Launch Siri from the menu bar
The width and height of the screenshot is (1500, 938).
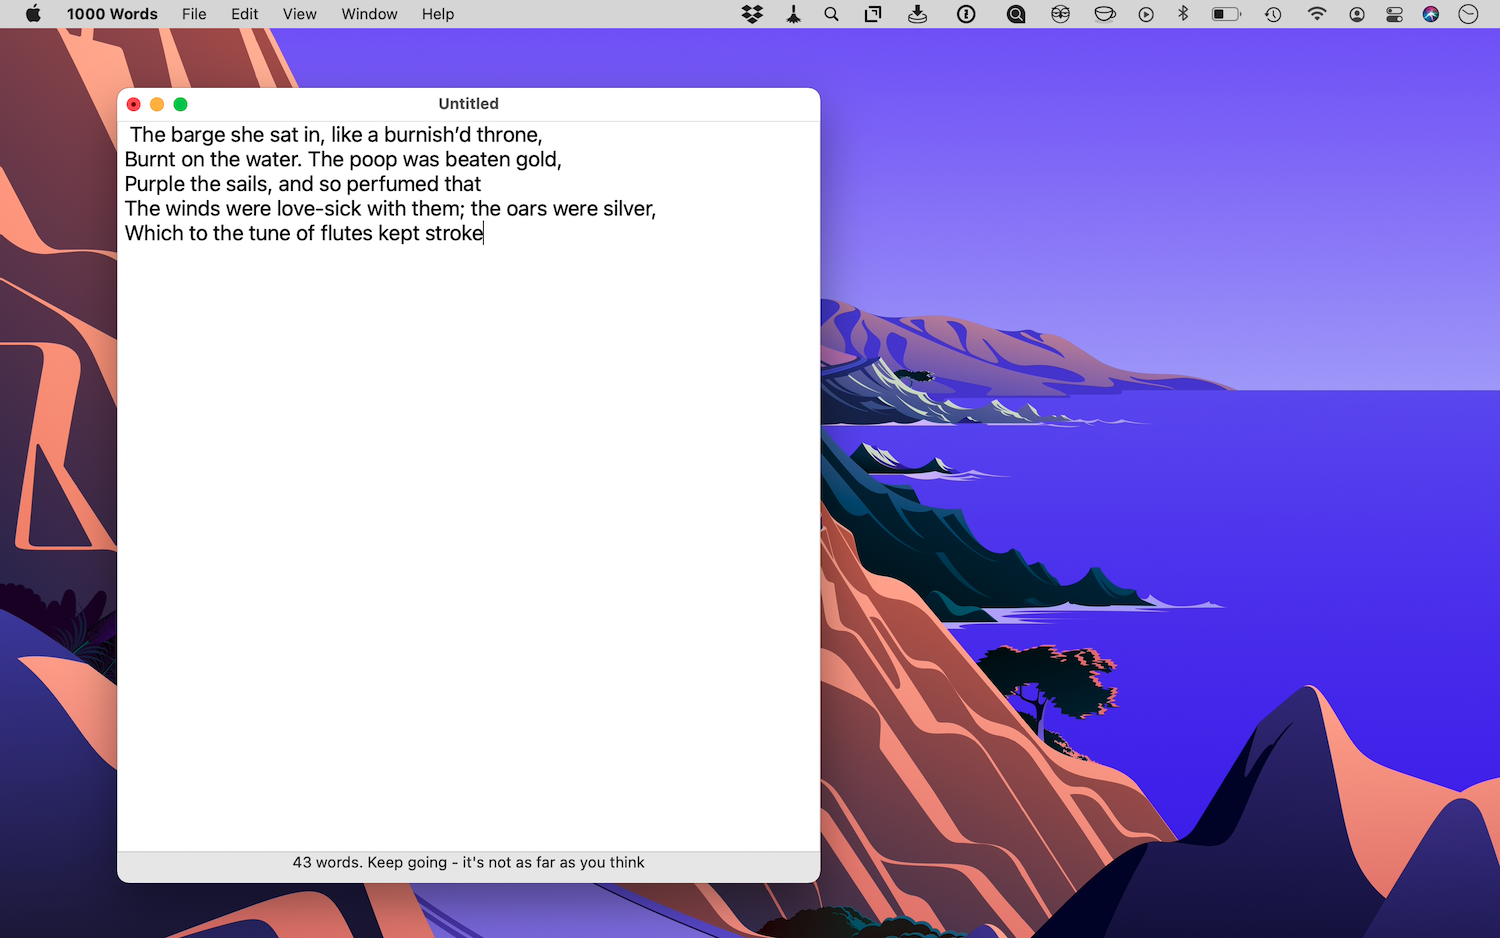[x=1431, y=14]
